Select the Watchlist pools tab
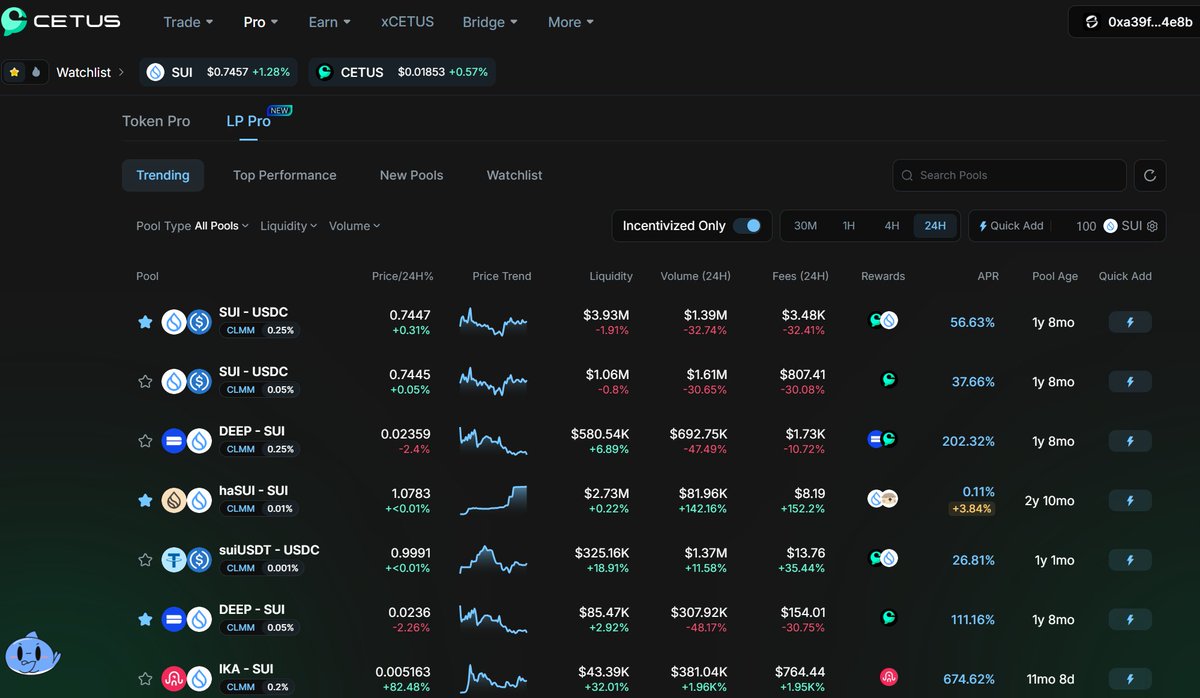Screen dimensions: 1200x698 (x=514, y=175)
